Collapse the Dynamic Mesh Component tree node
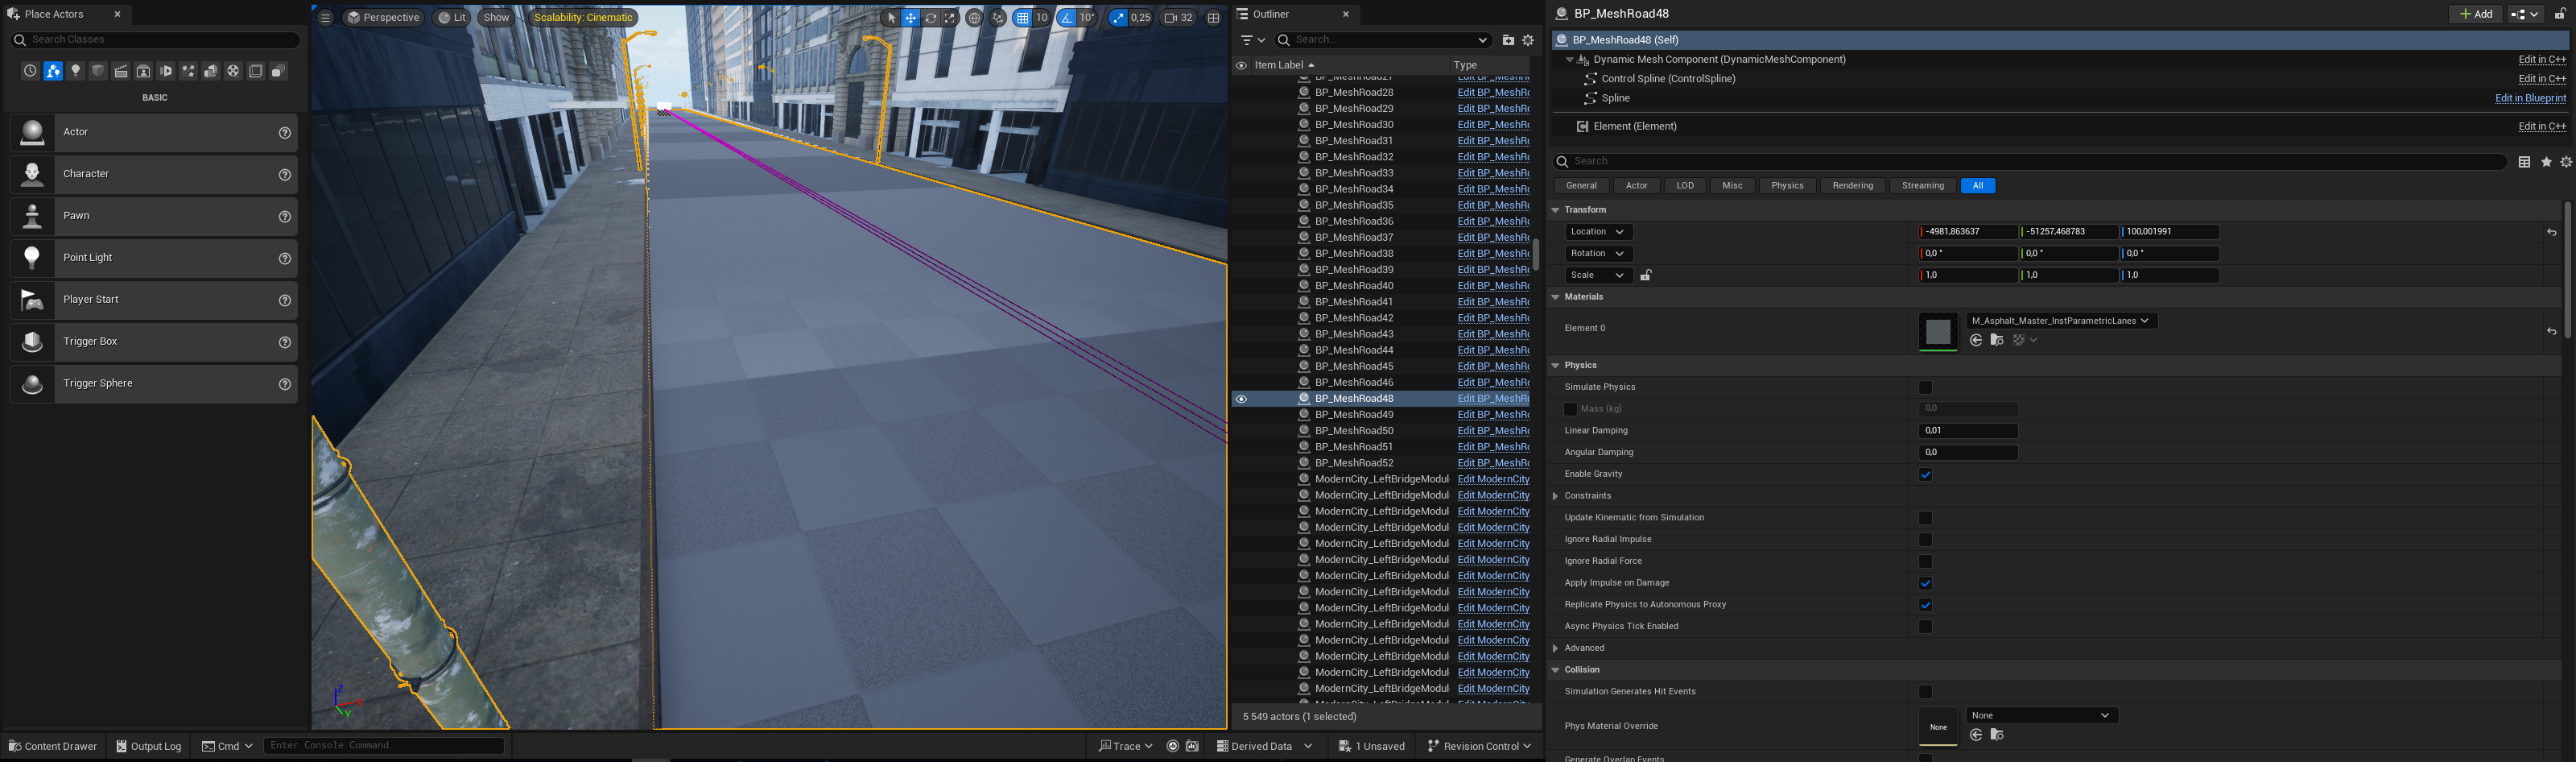The width and height of the screenshot is (2576, 762). [1569, 60]
